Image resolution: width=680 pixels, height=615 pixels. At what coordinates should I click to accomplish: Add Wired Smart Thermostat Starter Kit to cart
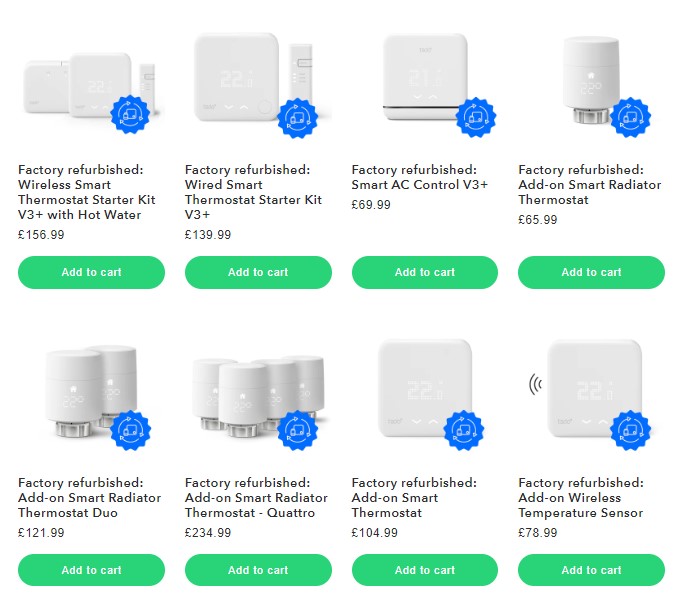tap(258, 272)
